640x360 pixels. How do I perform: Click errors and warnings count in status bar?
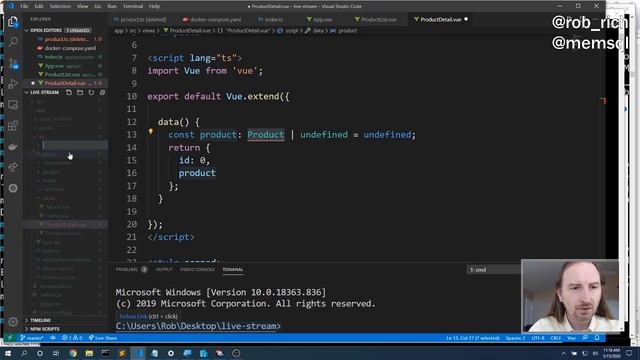(x=72, y=338)
